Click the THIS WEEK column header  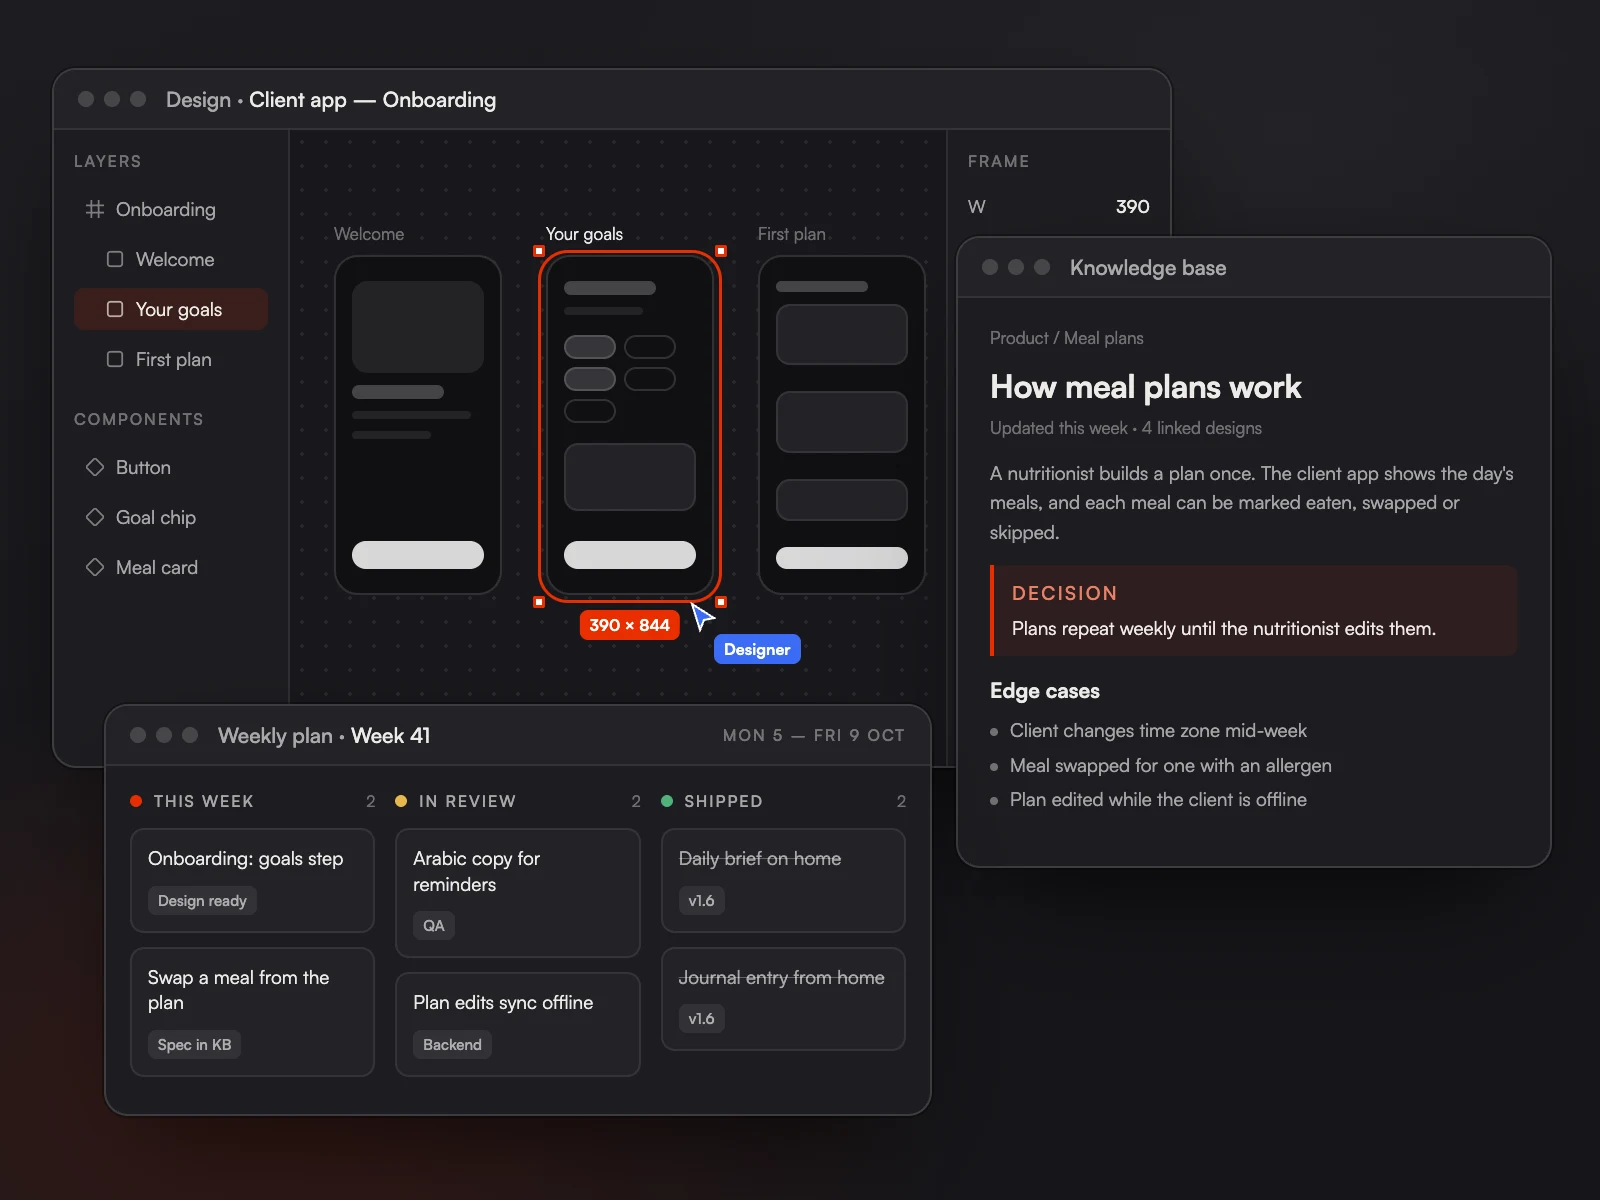click(204, 801)
